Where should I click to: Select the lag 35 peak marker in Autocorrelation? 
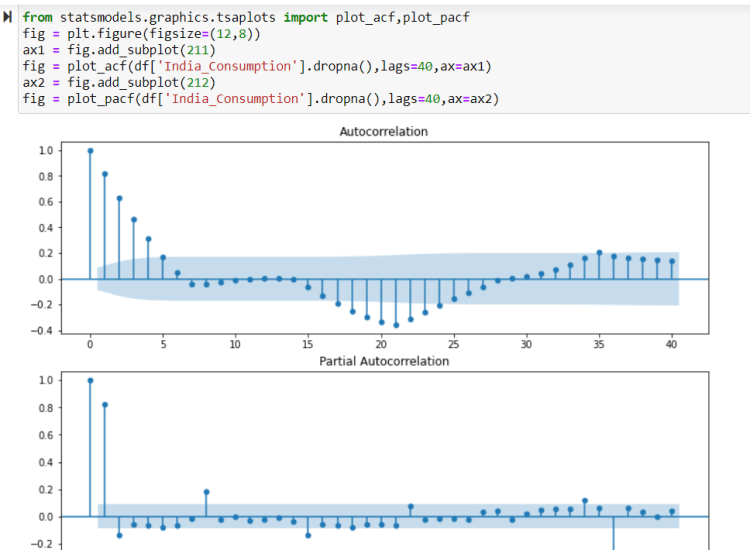coord(599,253)
